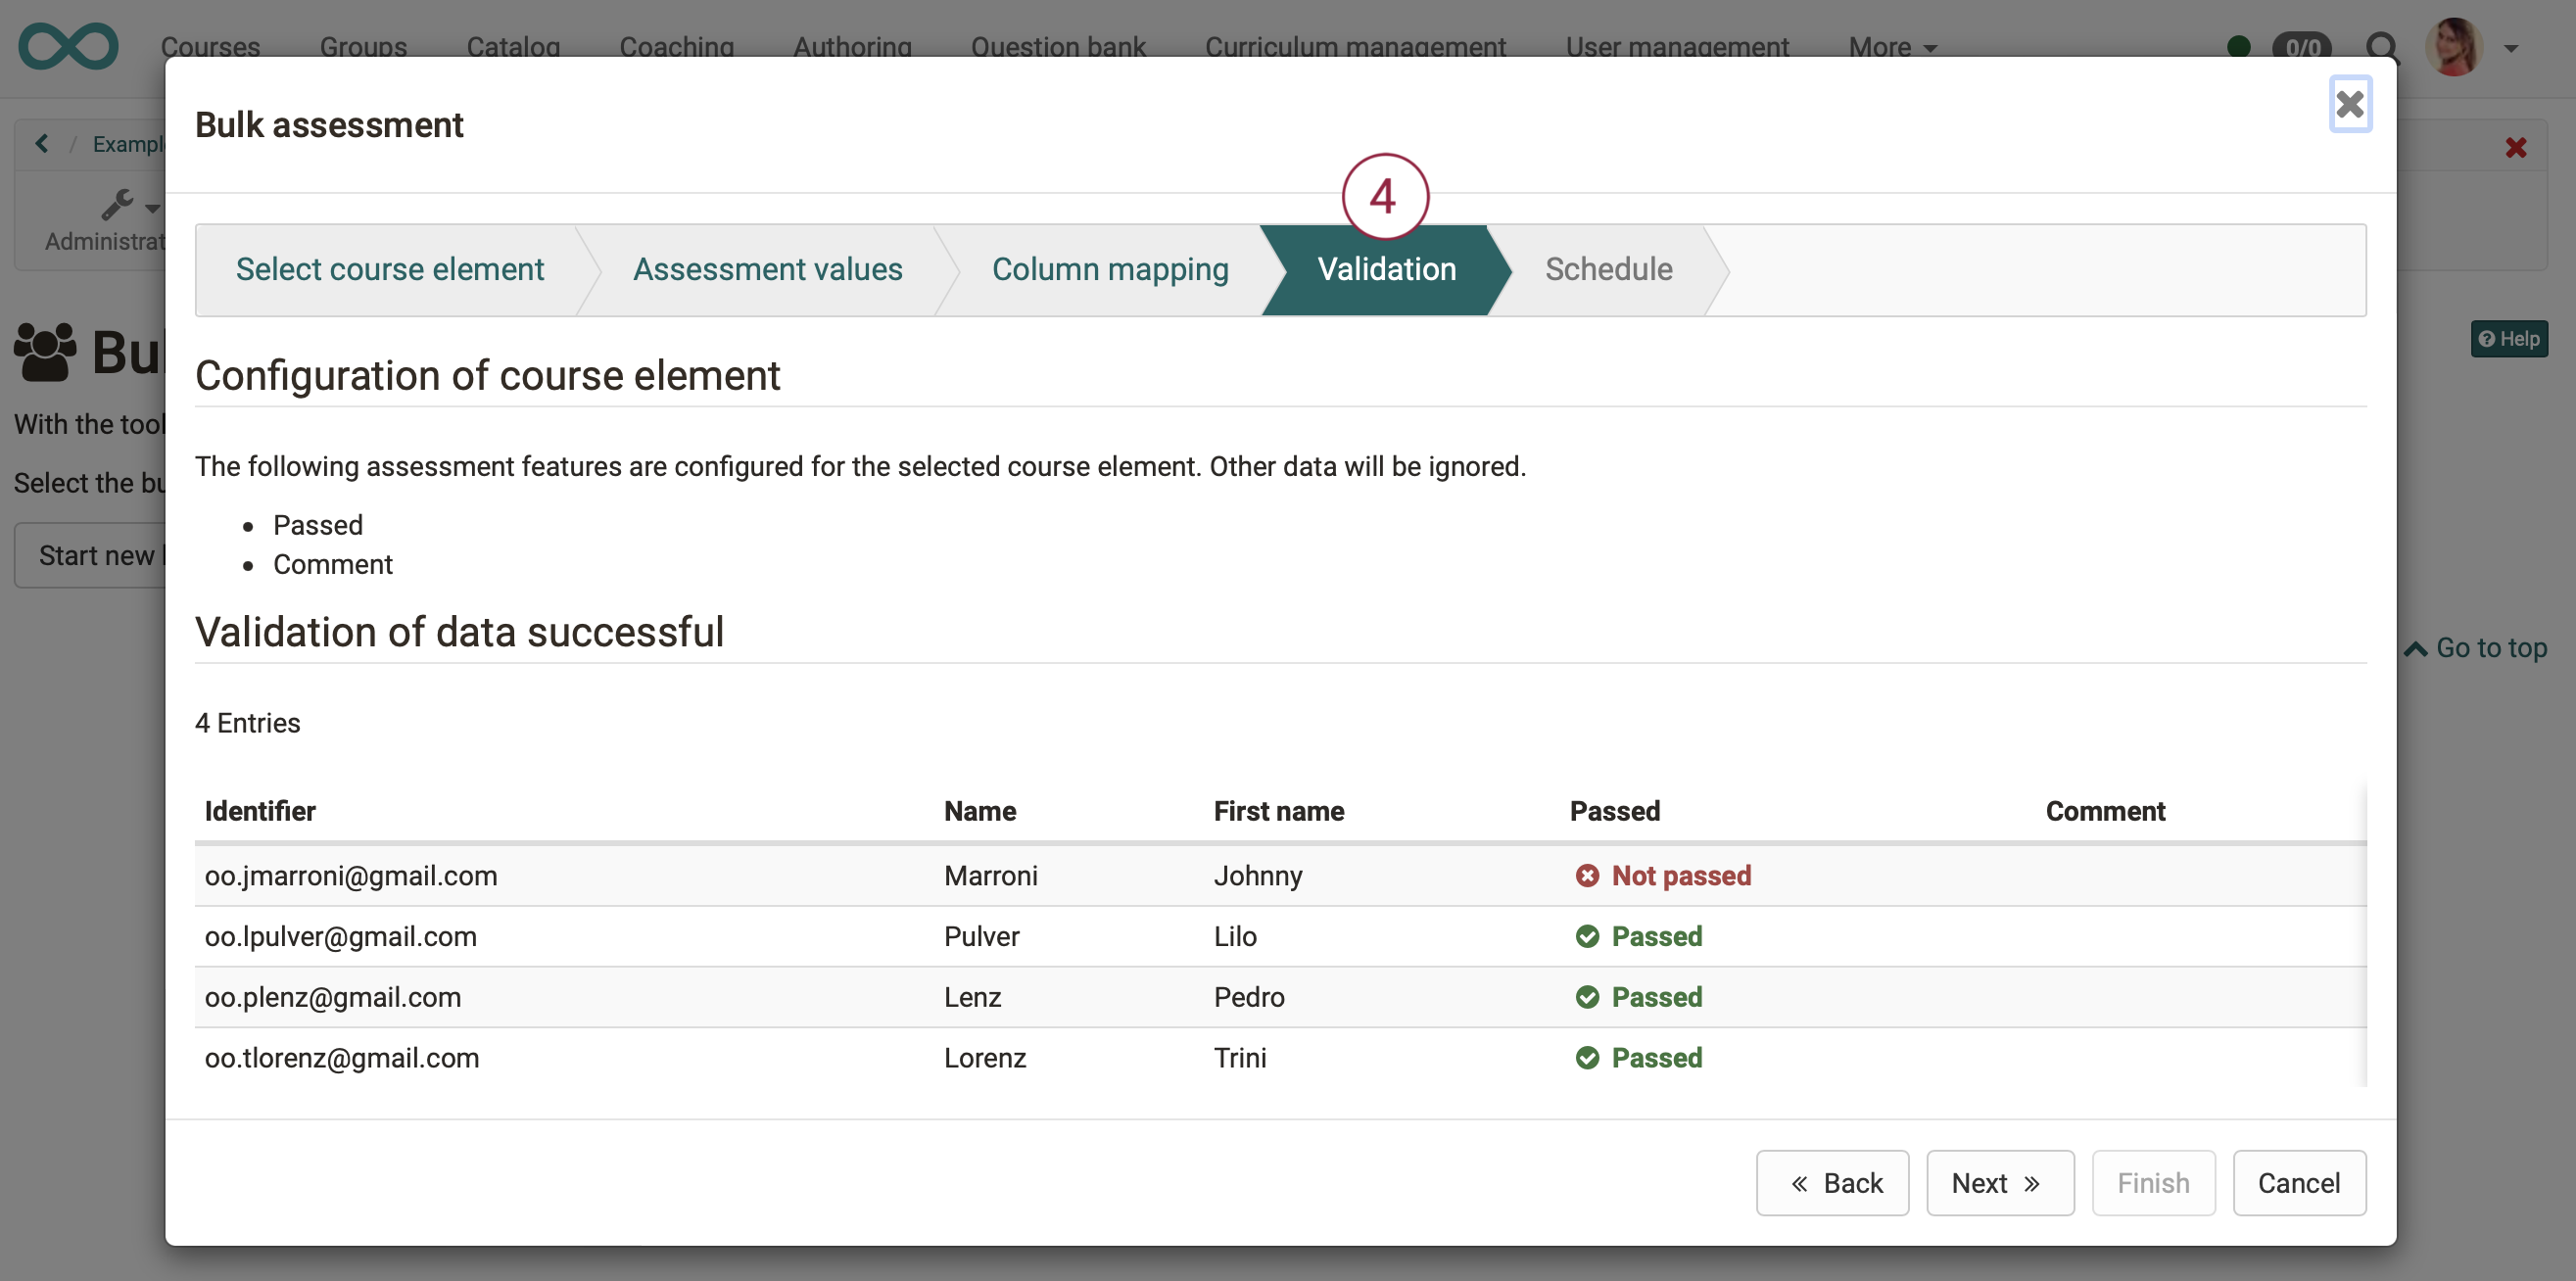Open the Question bank menu
2576x1281 pixels.
(x=1058, y=47)
